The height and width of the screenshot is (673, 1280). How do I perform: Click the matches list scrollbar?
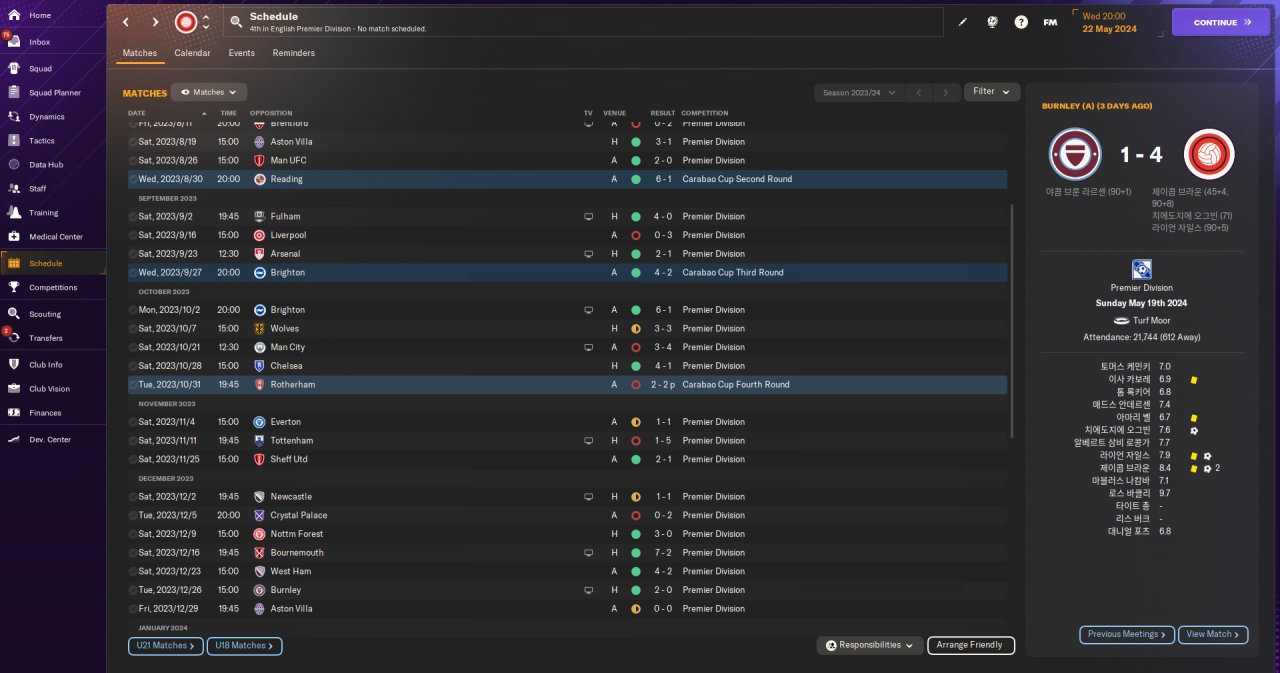pos(1013,321)
